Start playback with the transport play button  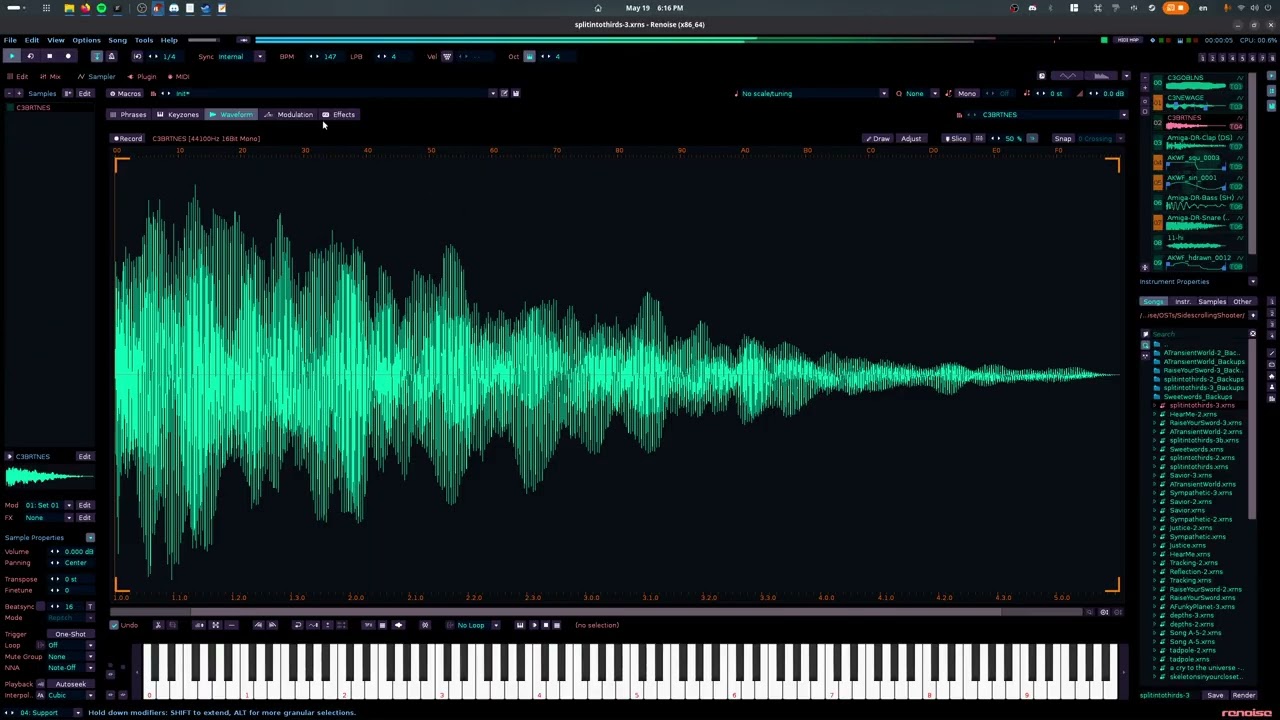[12, 56]
